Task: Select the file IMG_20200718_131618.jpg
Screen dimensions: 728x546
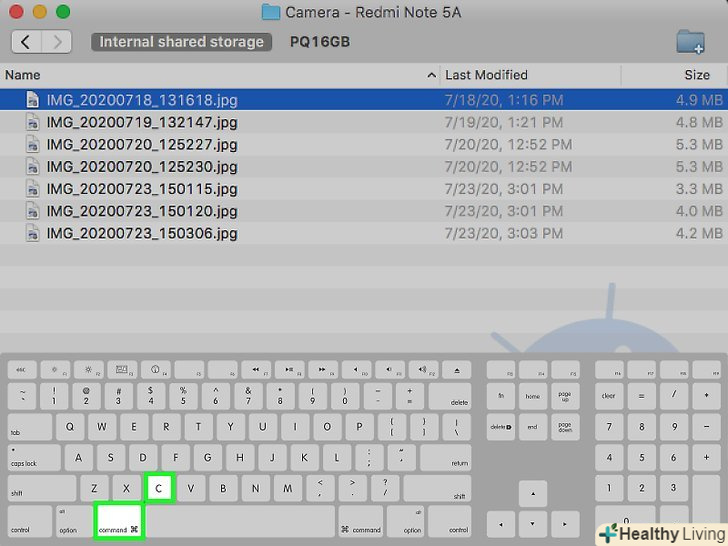Action: pyautogui.click(x=142, y=100)
